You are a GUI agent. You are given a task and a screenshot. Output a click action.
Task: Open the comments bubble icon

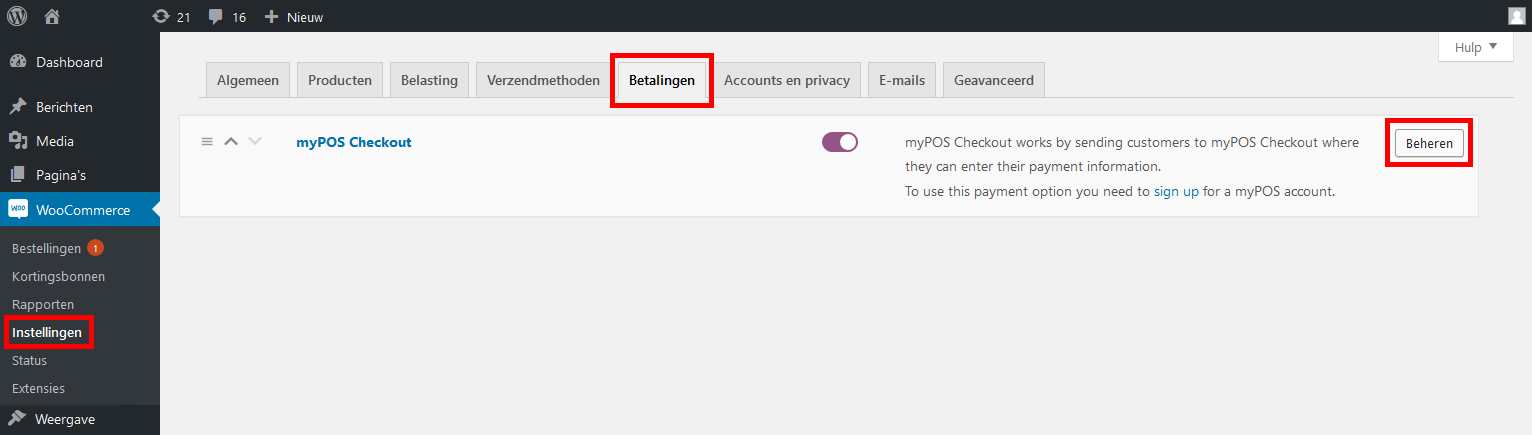pyautogui.click(x=216, y=17)
